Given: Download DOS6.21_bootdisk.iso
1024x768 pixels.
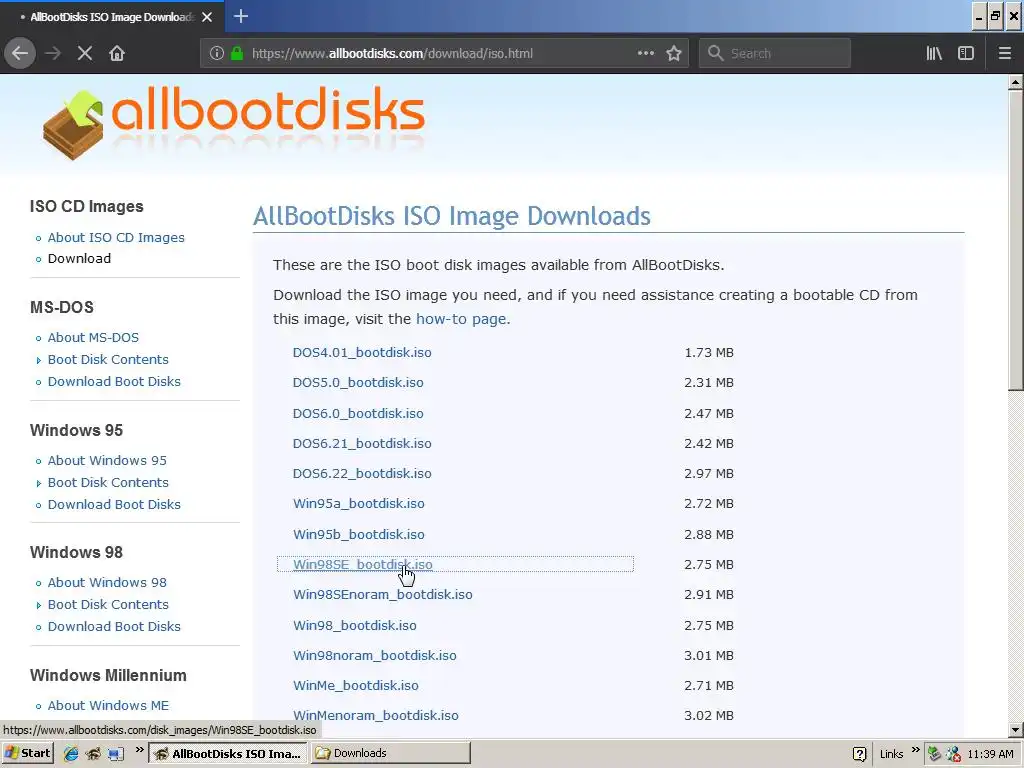Looking at the screenshot, I should tap(362, 443).
